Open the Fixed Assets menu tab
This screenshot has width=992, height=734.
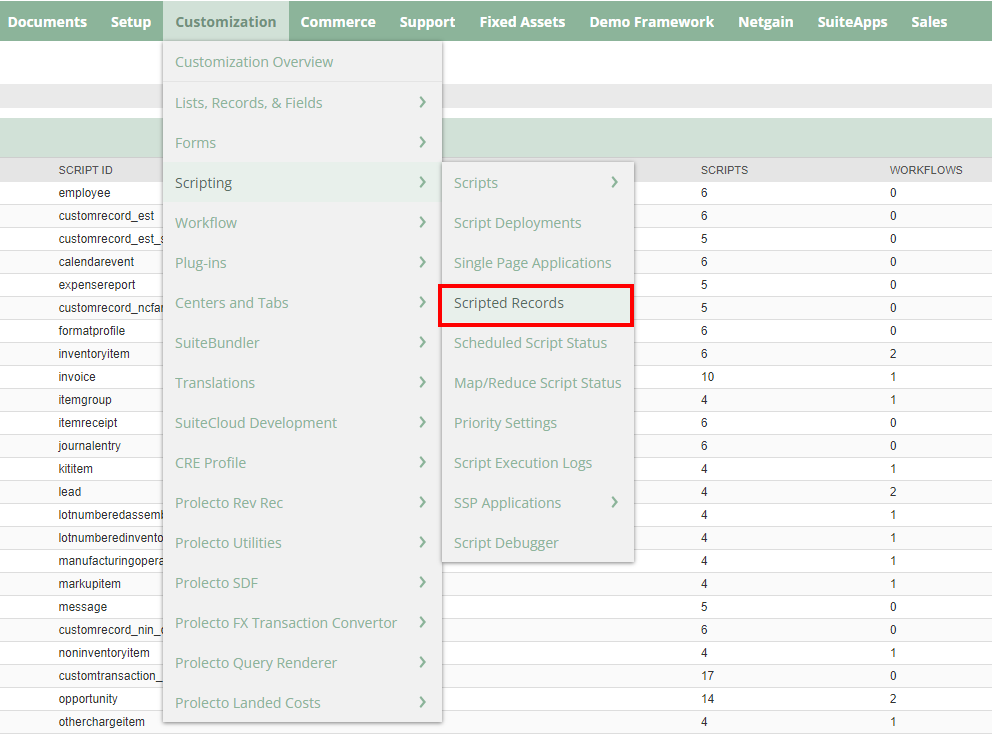(522, 22)
